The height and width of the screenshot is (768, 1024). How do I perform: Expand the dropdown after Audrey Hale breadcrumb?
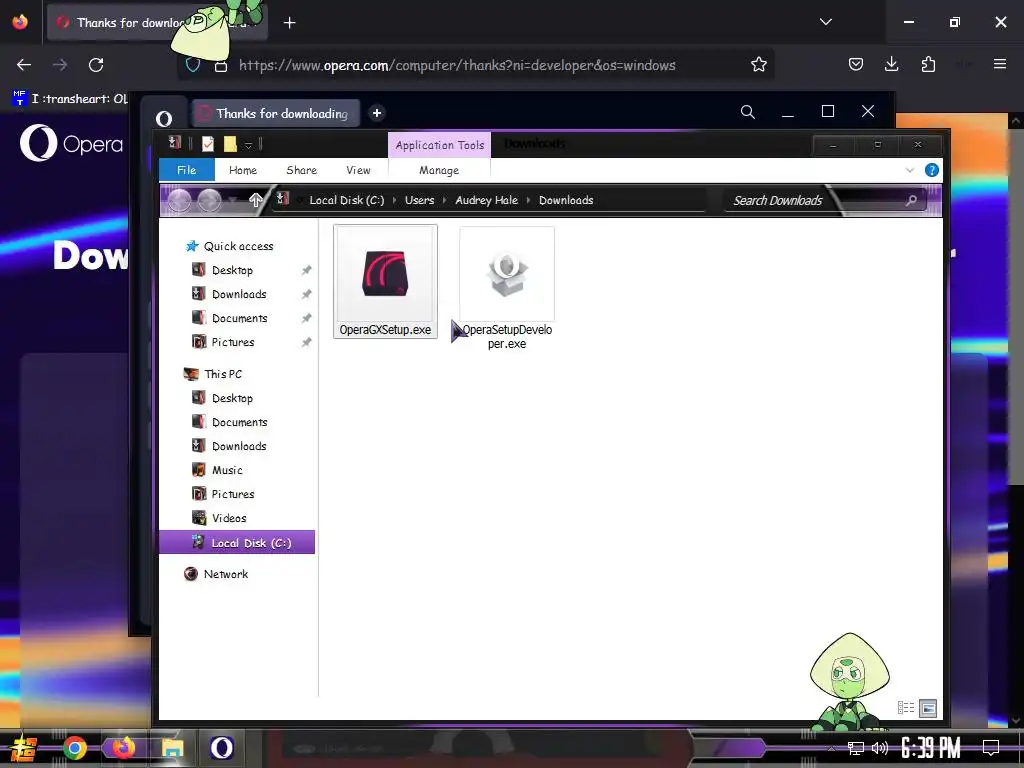(x=528, y=200)
